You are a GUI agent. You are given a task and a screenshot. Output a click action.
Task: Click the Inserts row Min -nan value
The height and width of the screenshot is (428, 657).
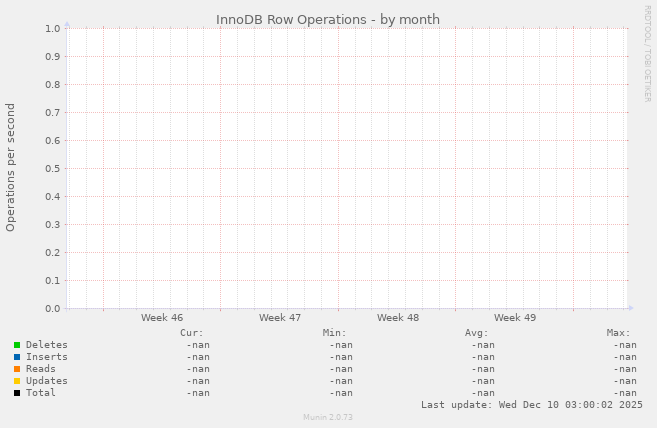(341, 357)
